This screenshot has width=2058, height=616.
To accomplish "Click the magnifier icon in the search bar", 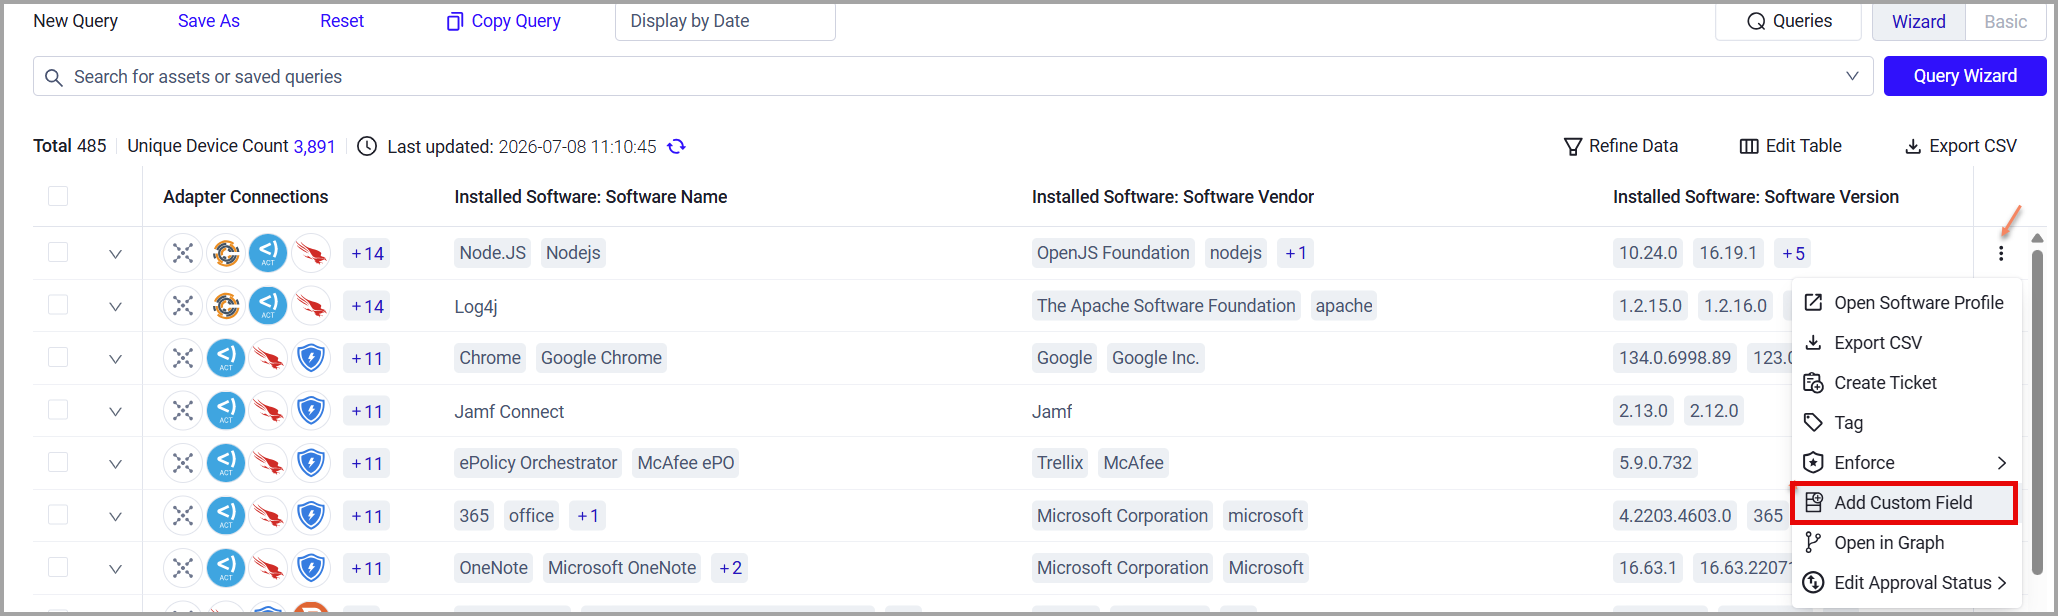I will click(54, 77).
